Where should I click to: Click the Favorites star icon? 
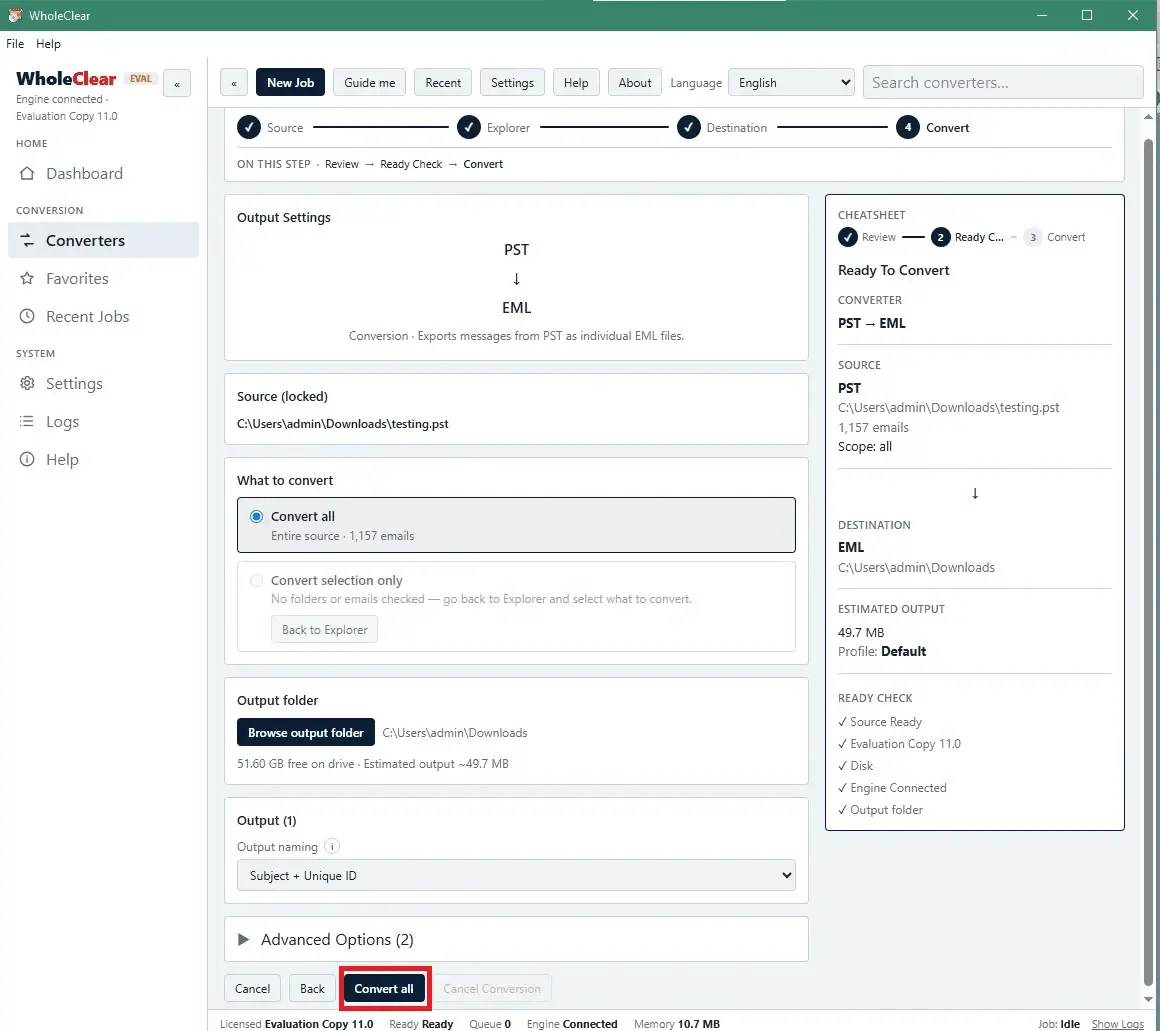pyautogui.click(x=27, y=278)
